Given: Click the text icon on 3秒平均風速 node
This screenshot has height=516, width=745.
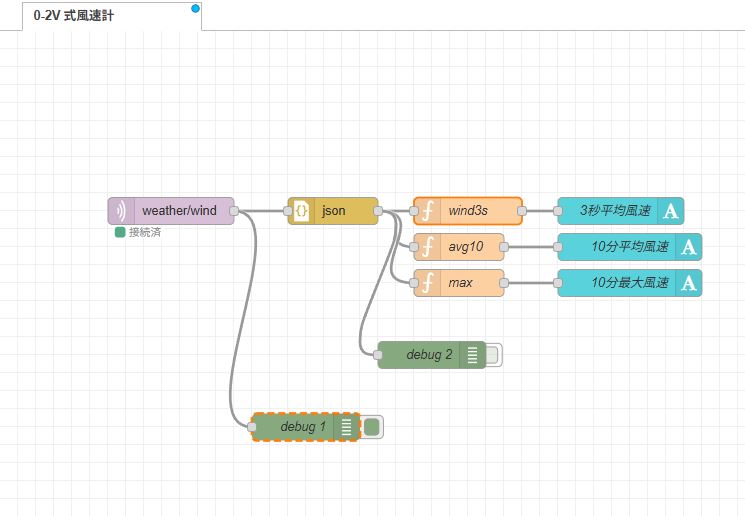Looking at the screenshot, I should click(671, 211).
